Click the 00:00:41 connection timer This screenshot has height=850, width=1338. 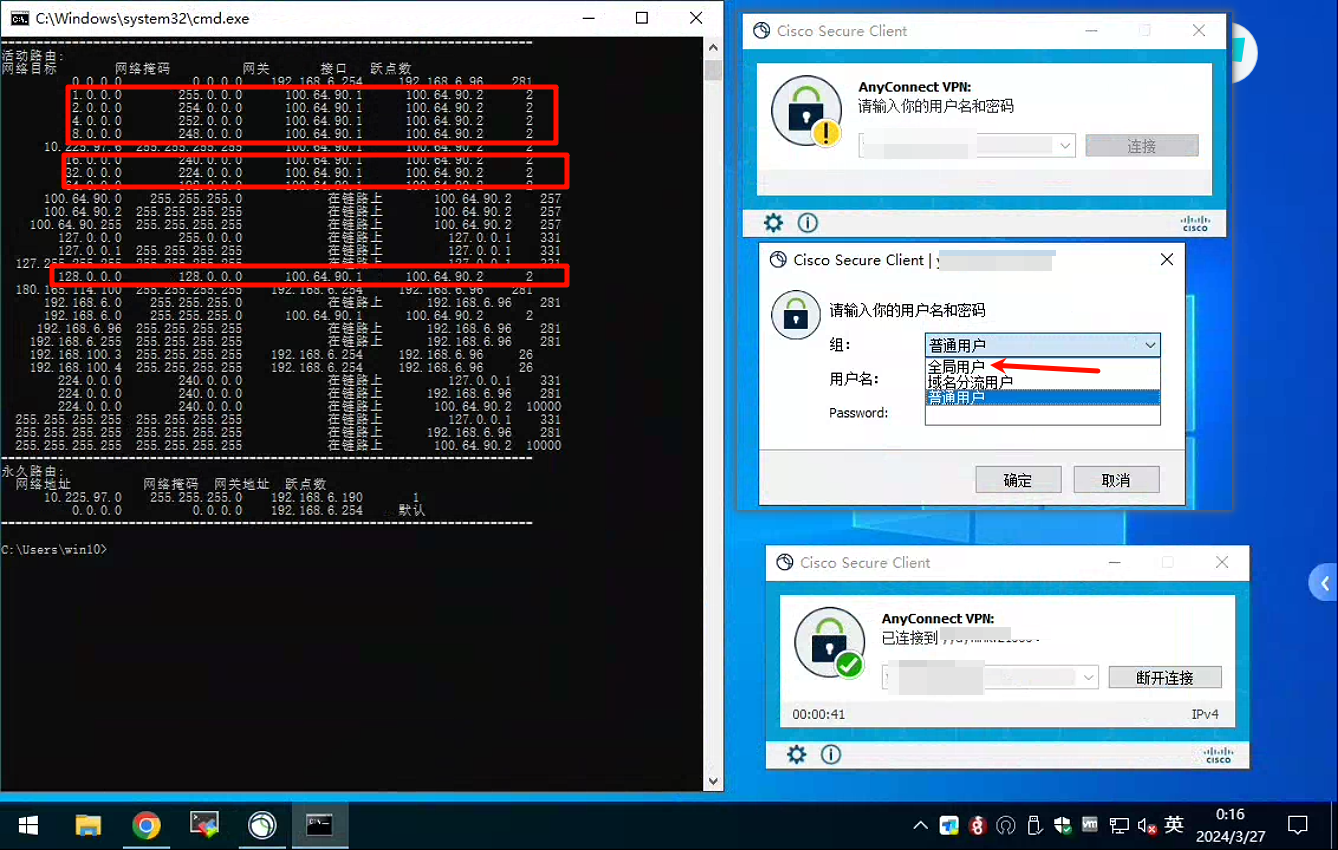click(819, 715)
